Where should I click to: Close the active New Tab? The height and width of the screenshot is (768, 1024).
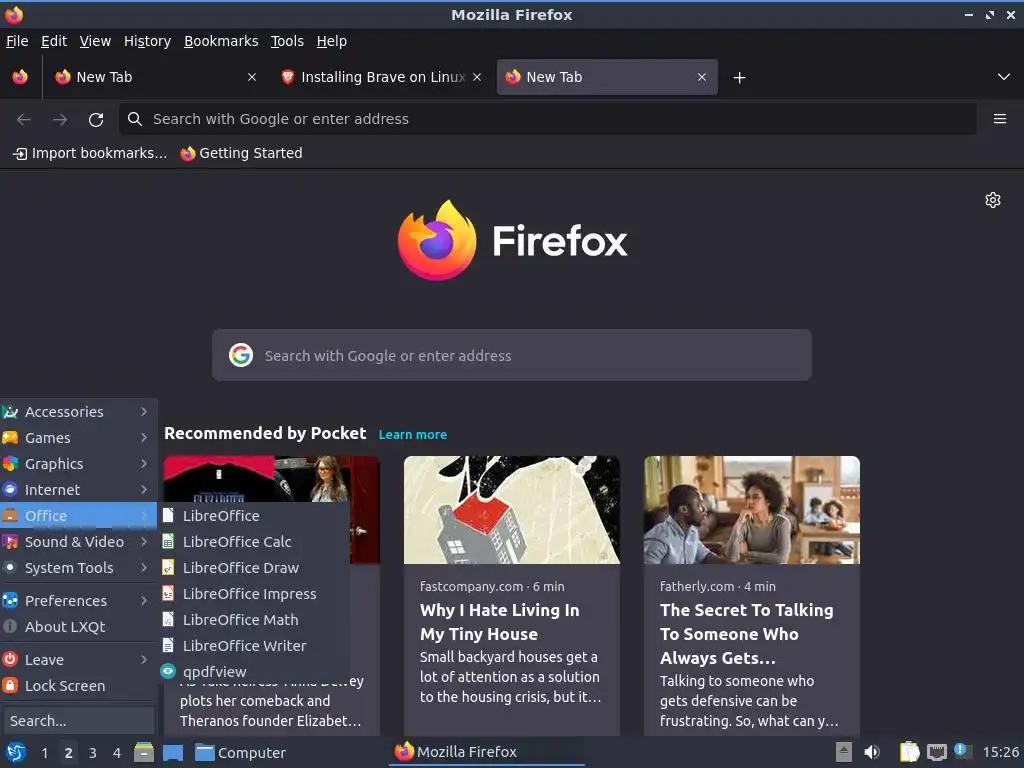pyautogui.click(x=701, y=77)
